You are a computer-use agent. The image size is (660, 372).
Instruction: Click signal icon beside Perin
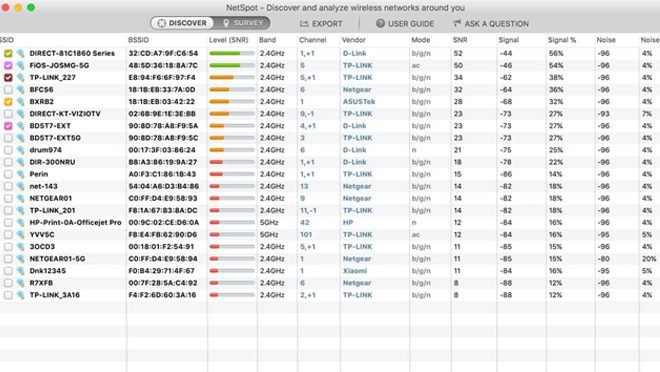click(20, 174)
